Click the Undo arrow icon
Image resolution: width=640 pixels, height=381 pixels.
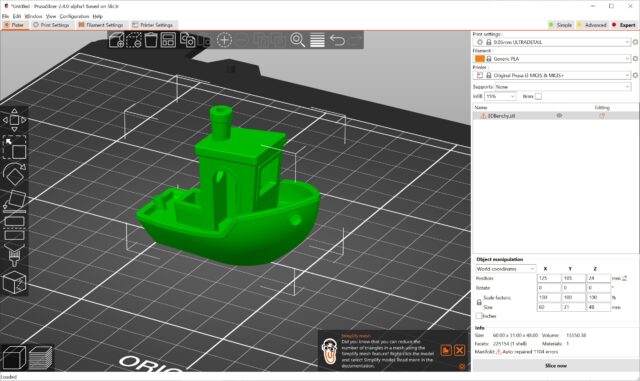point(337,40)
